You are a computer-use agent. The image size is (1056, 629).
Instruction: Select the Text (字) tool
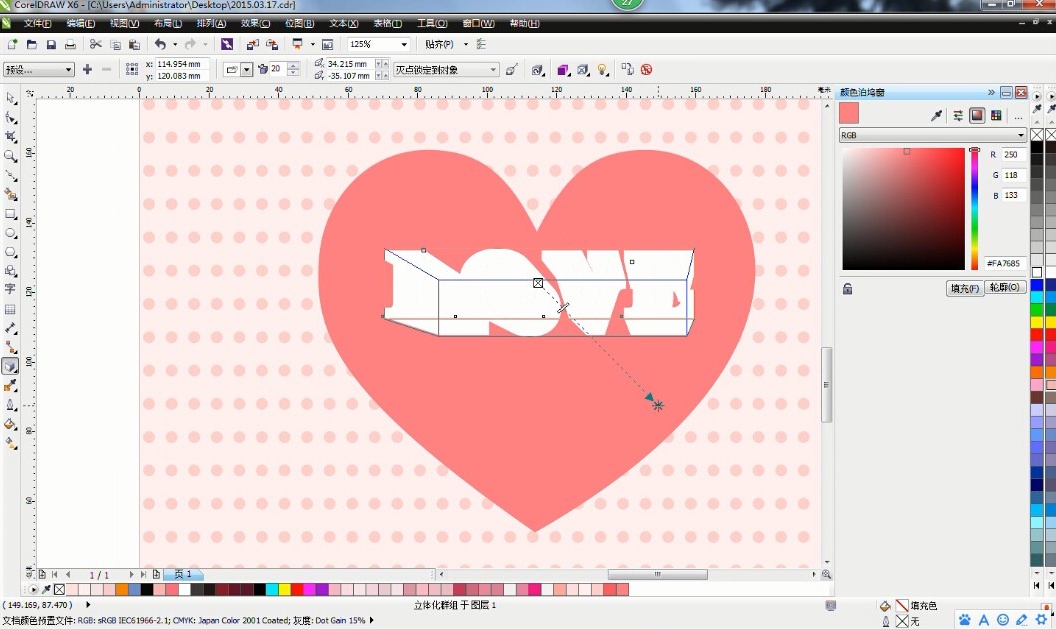pos(11,290)
